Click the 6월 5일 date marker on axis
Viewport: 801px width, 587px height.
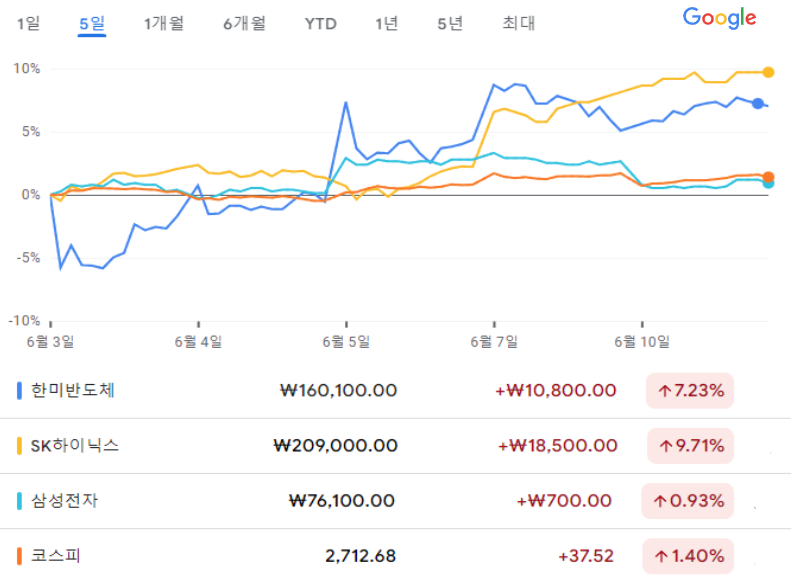pos(346,341)
